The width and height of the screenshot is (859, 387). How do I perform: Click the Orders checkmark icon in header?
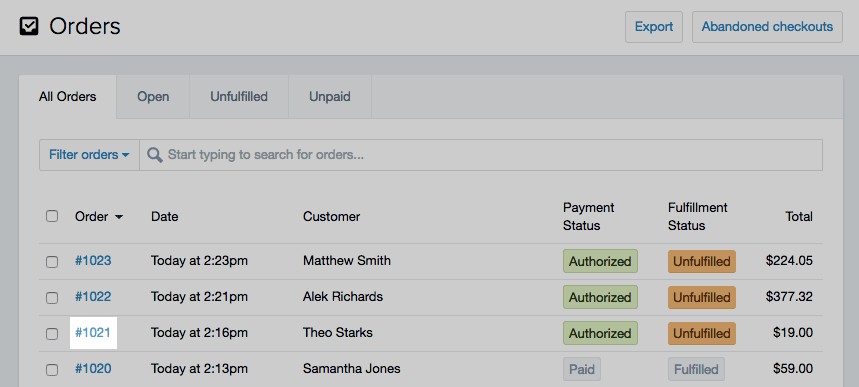tap(29, 26)
